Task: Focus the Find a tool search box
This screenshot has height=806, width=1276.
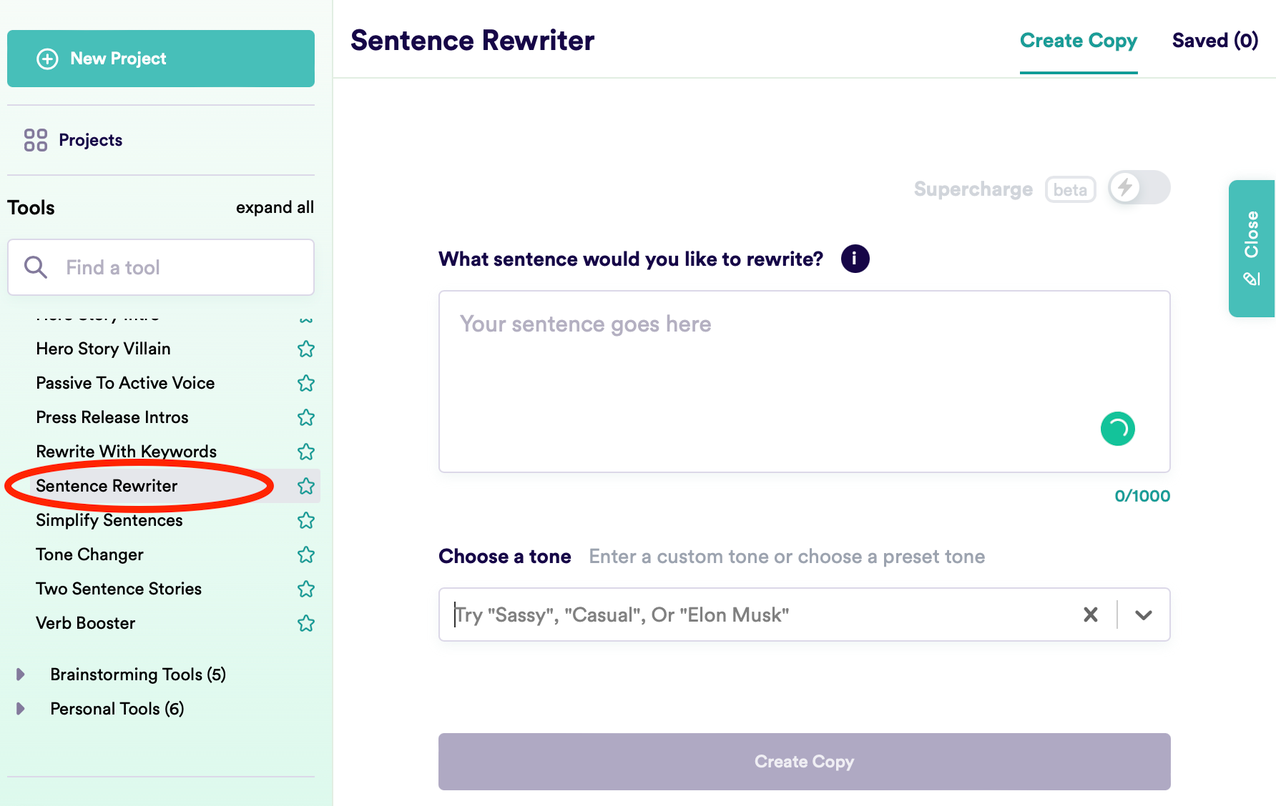Action: tap(161, 267)
